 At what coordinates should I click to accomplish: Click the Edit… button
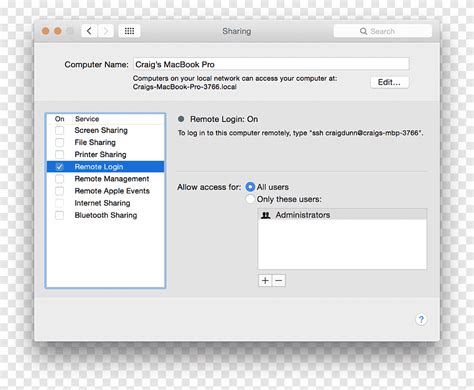pyautogui.click(x=389, y=82)
